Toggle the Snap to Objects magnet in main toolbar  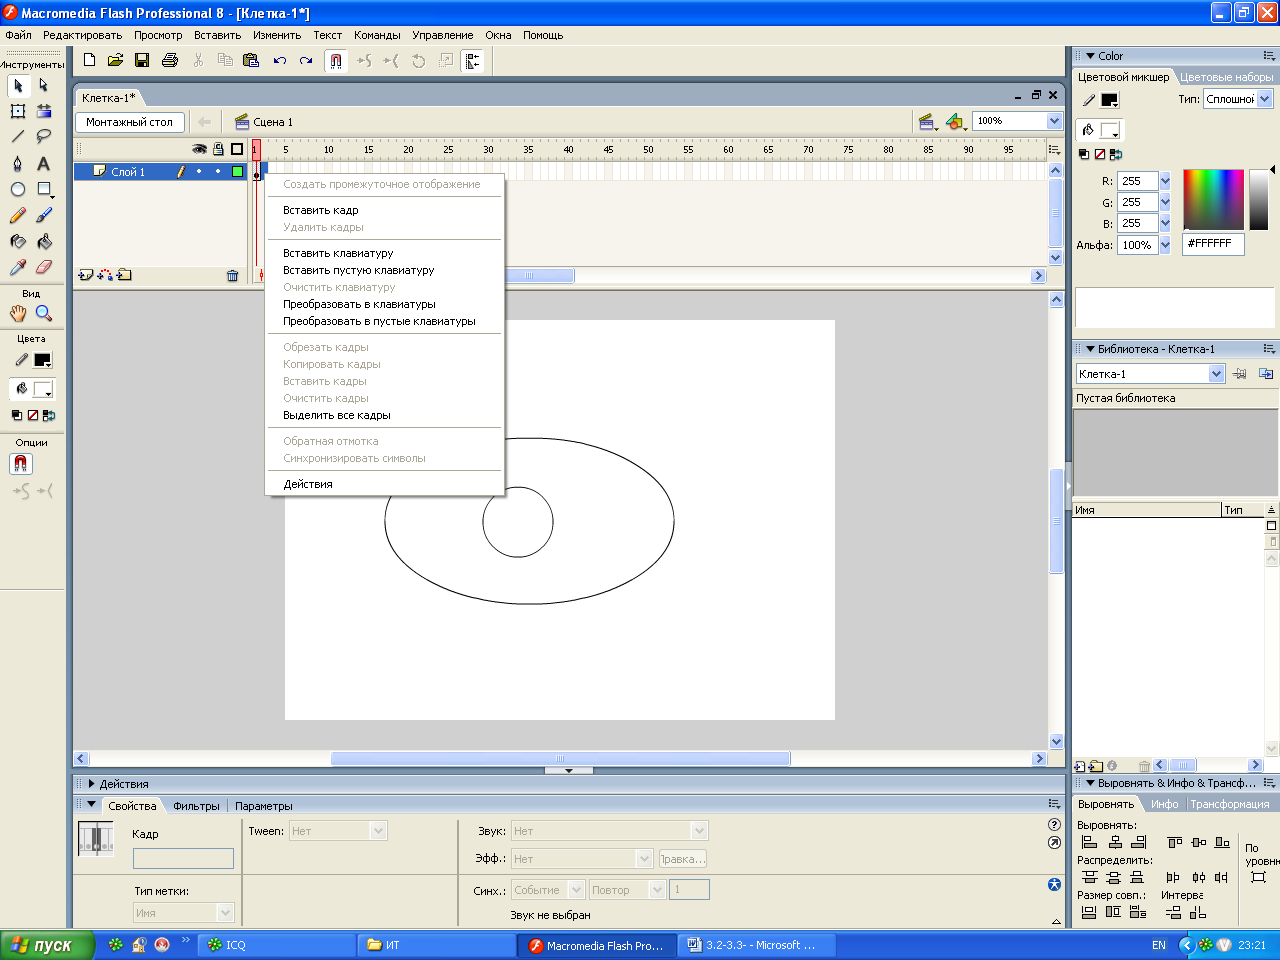pos(336,60)
